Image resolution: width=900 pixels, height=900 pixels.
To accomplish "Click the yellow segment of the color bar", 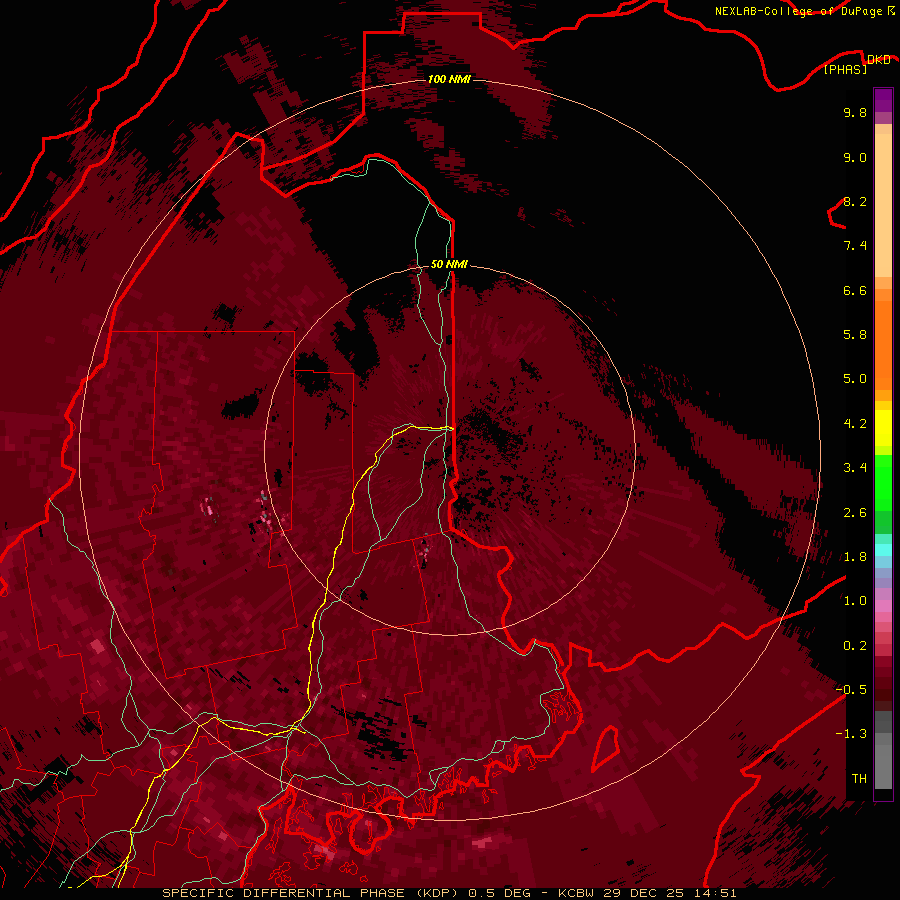I will click(883, 428).
